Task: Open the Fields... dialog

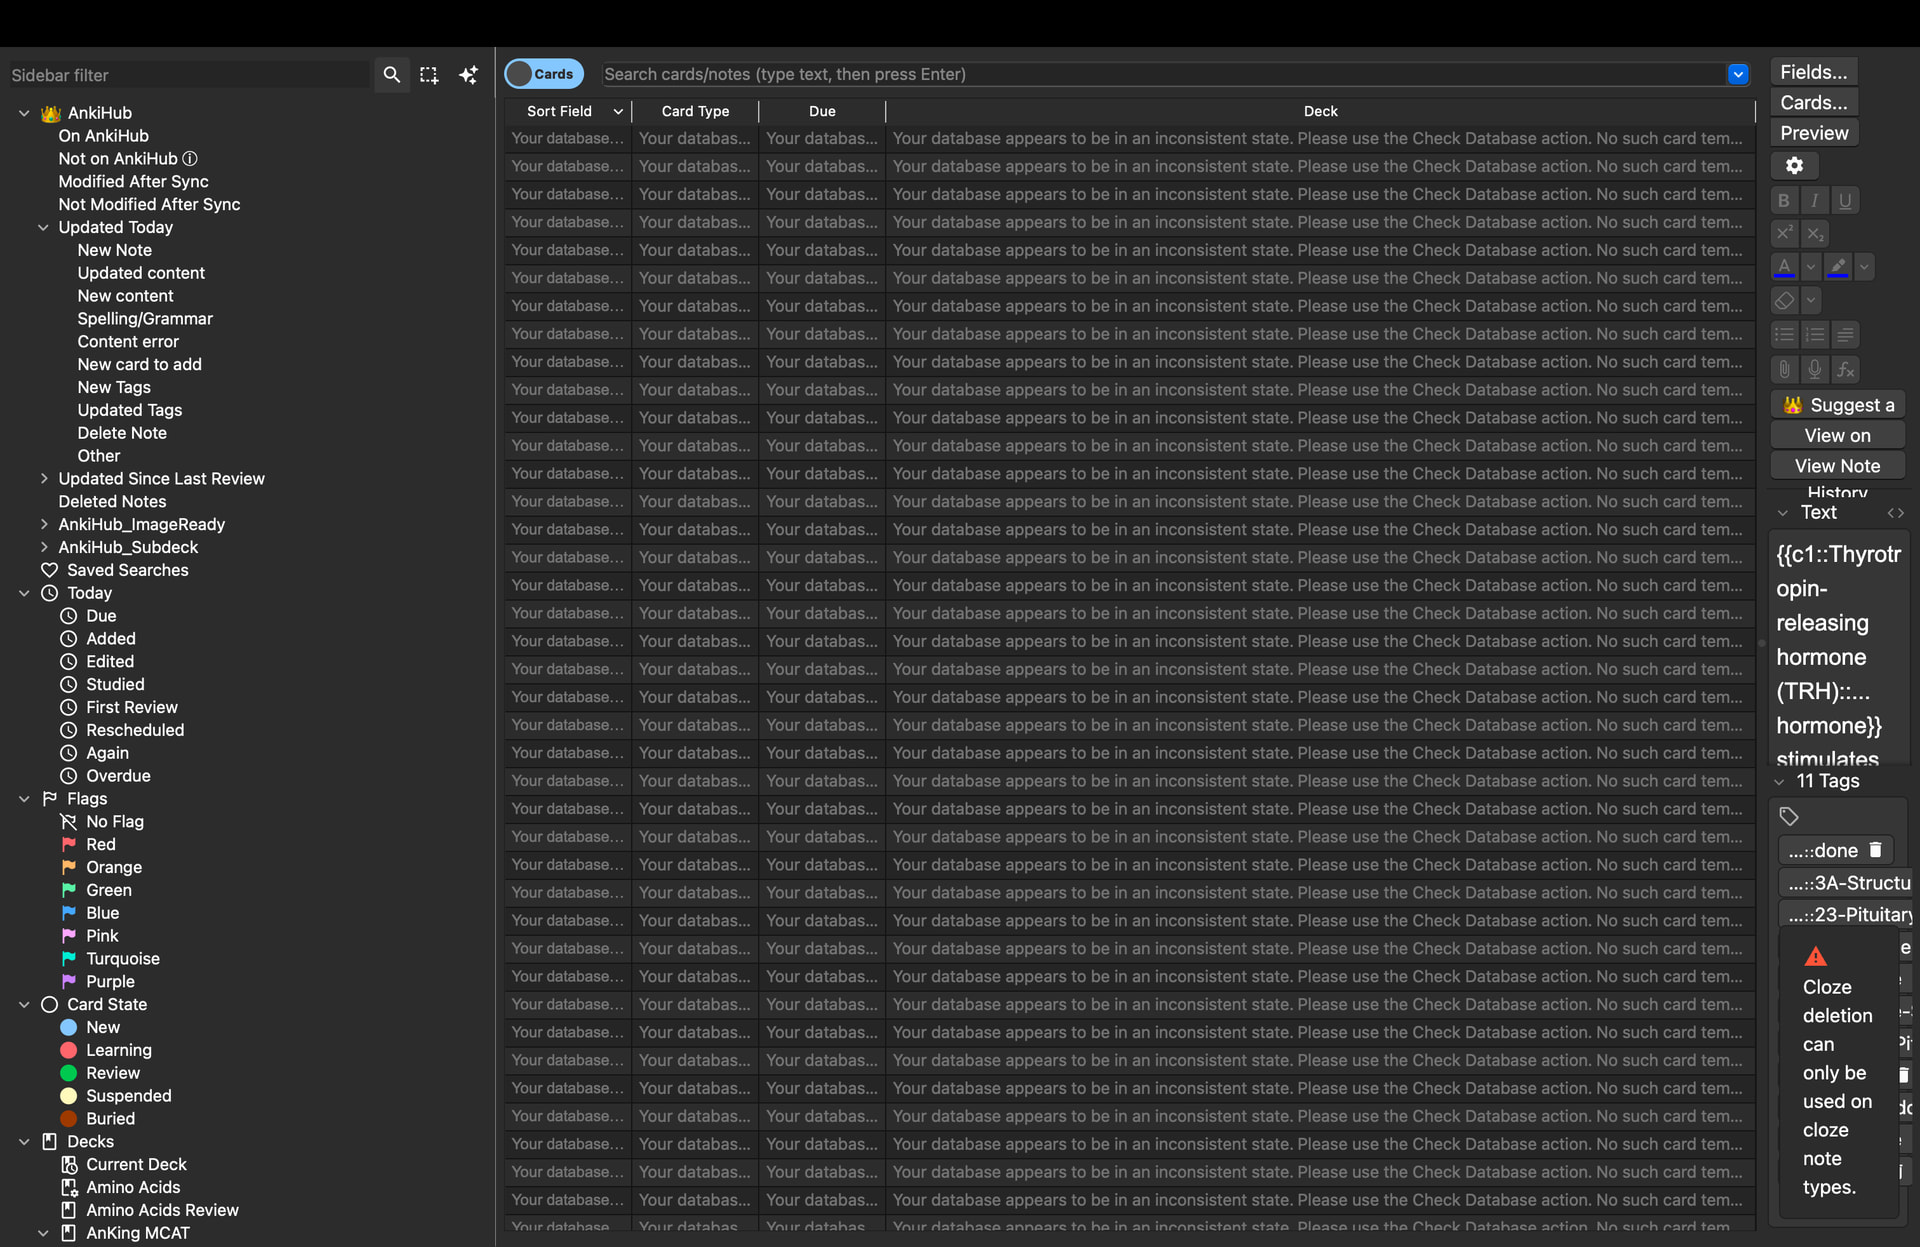Action: 1814,72
